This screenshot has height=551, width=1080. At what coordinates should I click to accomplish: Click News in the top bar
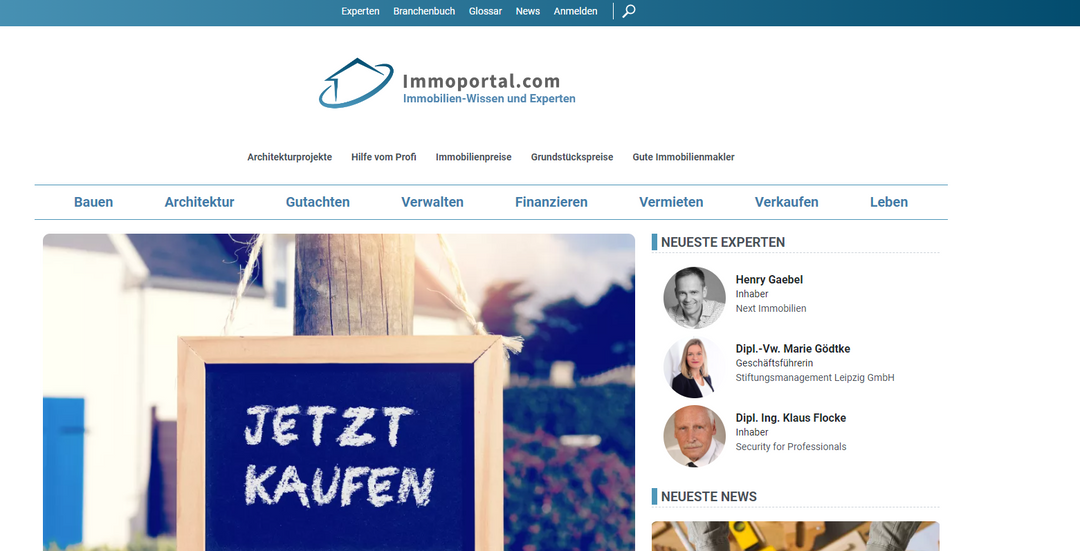point(527,11)
